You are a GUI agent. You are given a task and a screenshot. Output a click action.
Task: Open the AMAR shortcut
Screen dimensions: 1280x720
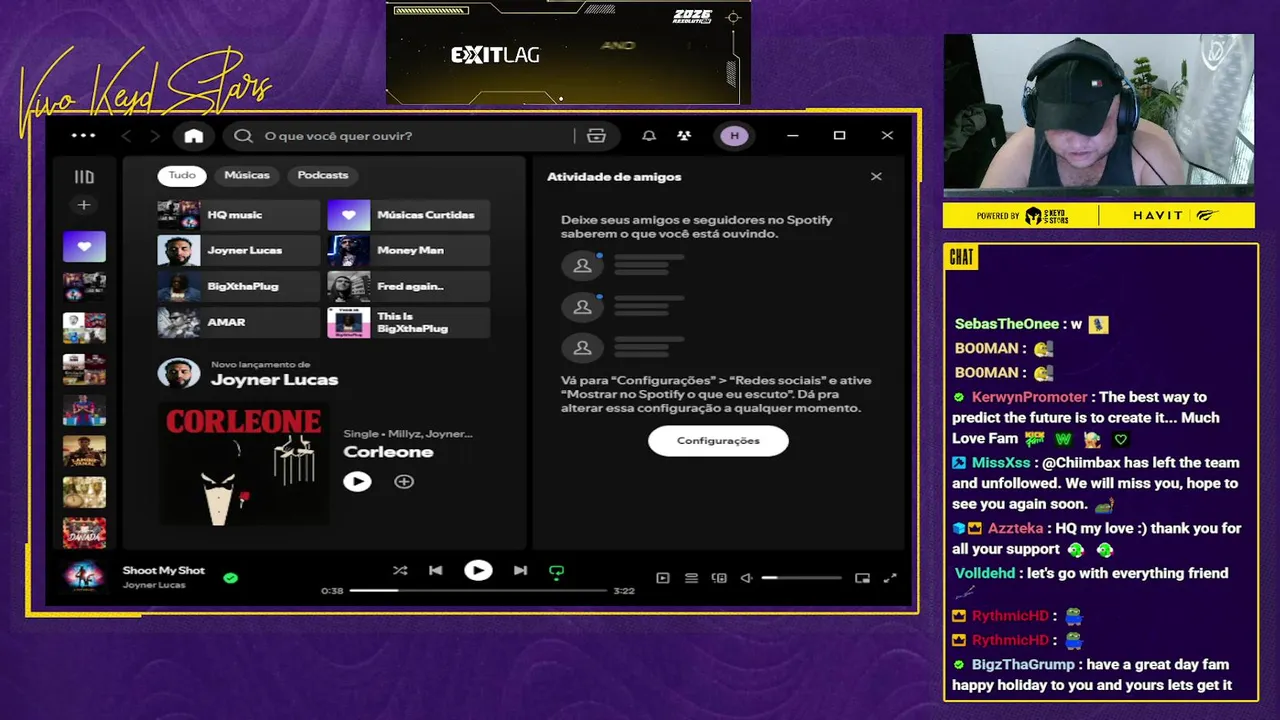coord(238,323)
